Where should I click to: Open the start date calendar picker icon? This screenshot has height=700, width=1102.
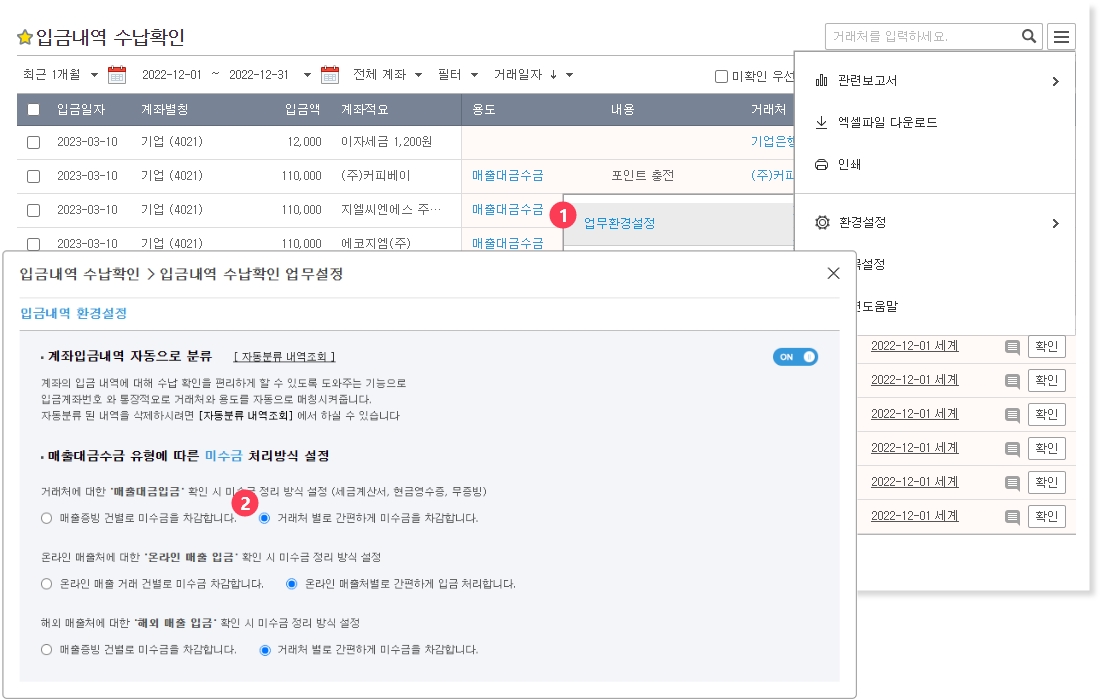117,75
